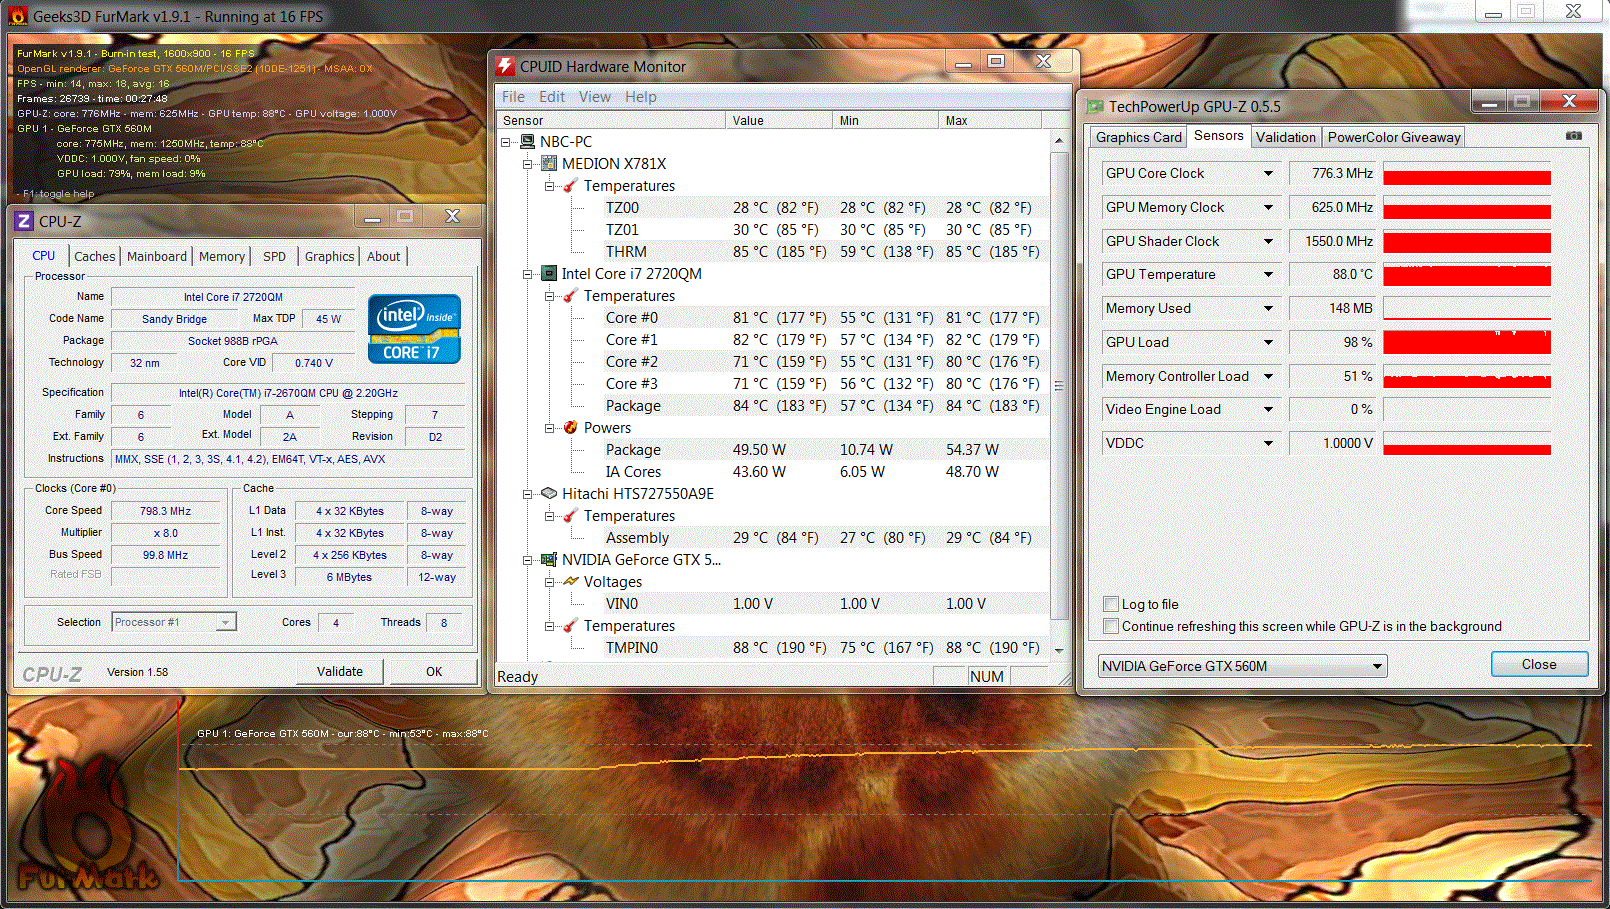
Task: Click the Intel Core i7 2720QM processor icon
Action: click(549, 274)
